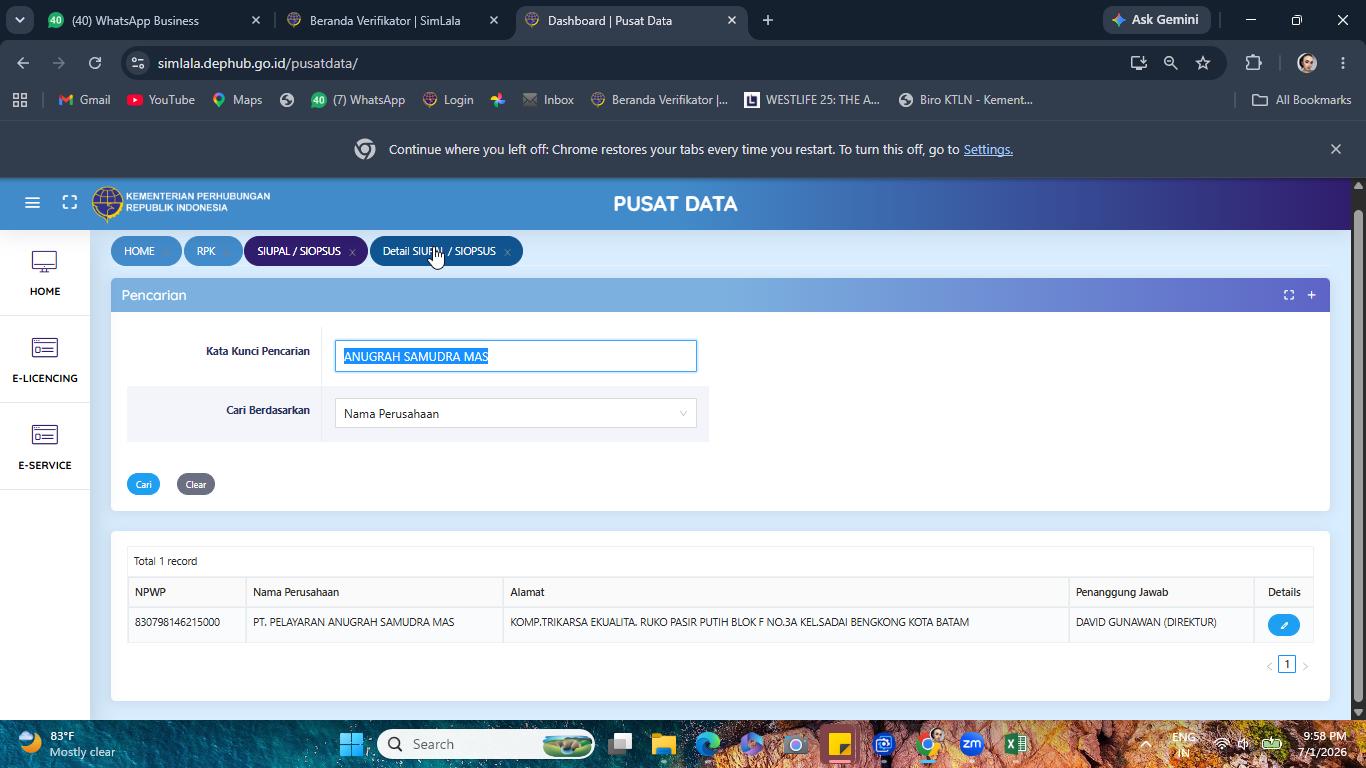Screen dimensions: 1366x768
Task: Open E-LICENCING in the left sidebar
Action: tap(45, 360)
